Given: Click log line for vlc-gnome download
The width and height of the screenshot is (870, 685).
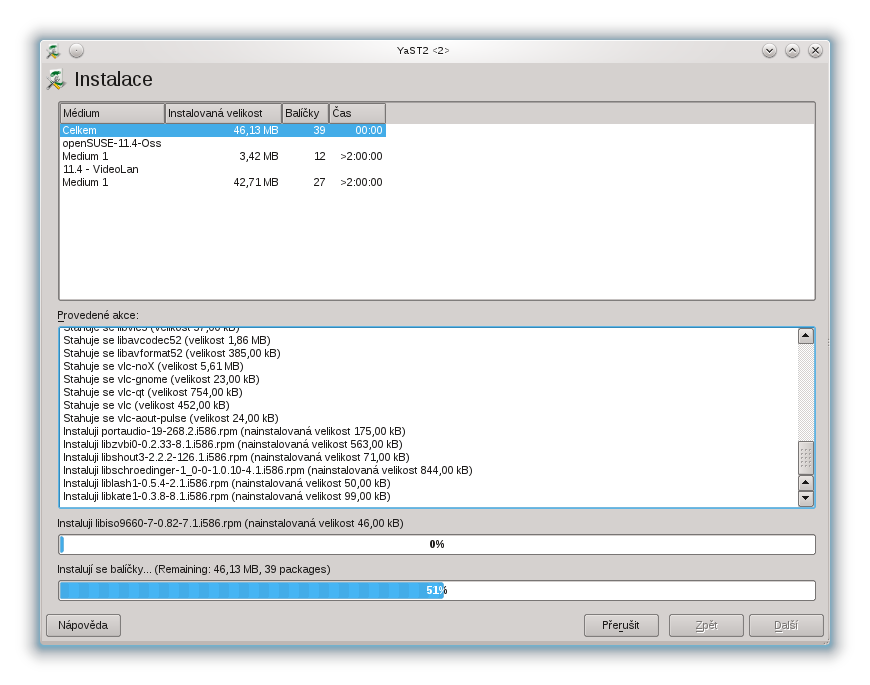Looking at the screenshot, I should (161, 379).
